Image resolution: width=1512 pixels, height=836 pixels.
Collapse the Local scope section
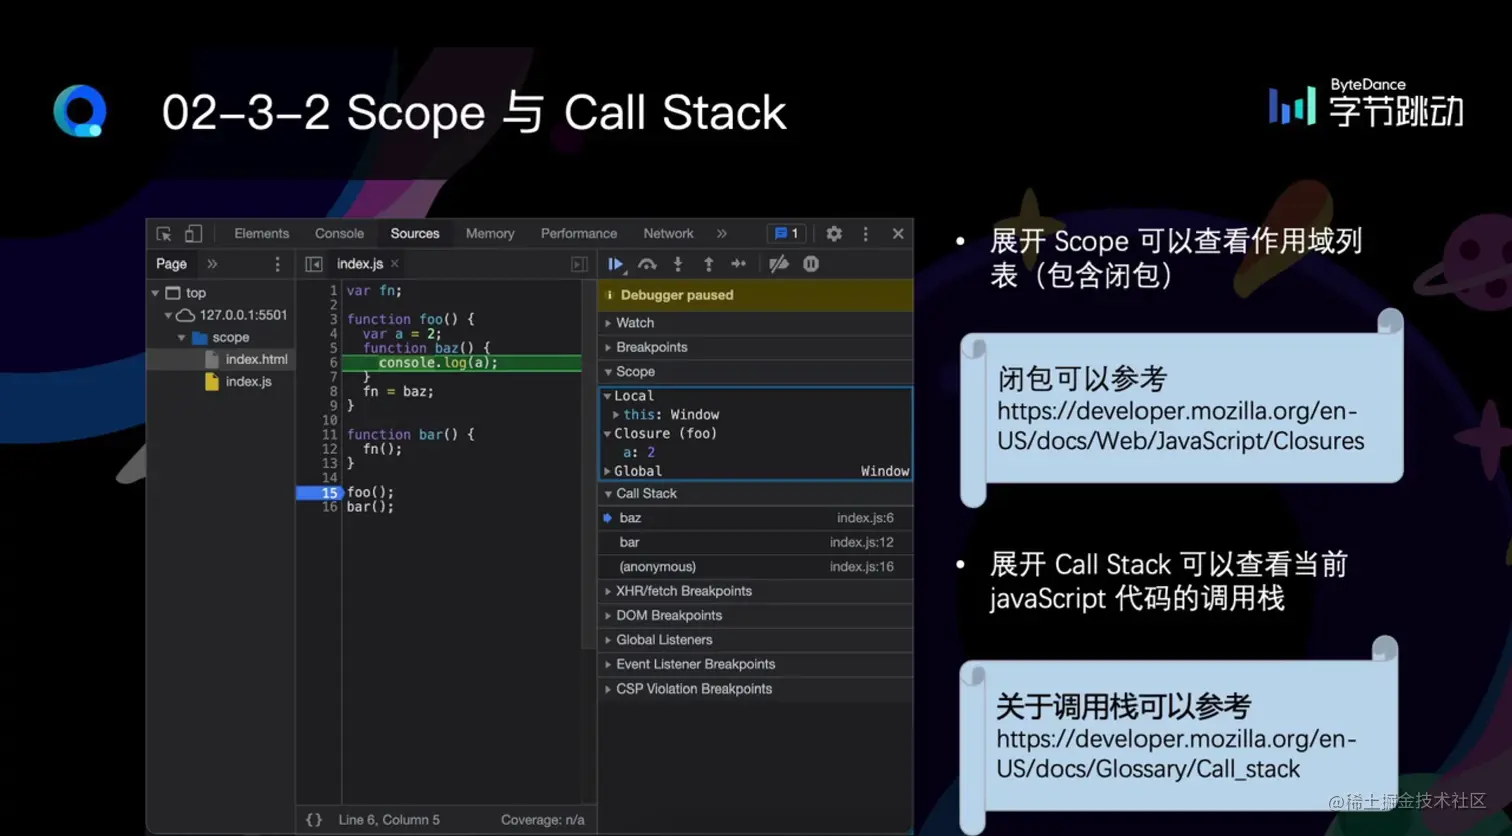607,396
